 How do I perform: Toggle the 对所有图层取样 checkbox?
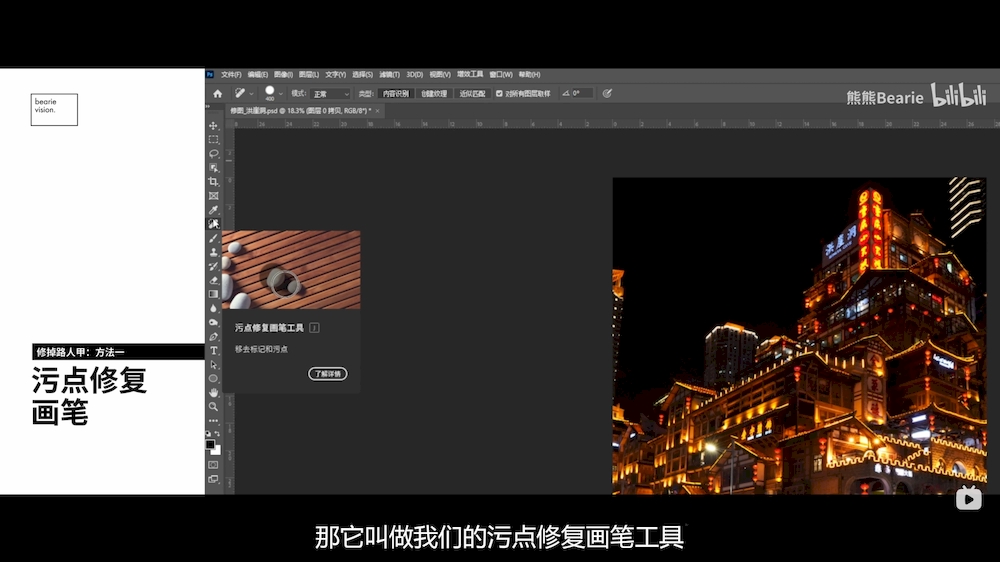pyautogui.click(x=499, y=93)
